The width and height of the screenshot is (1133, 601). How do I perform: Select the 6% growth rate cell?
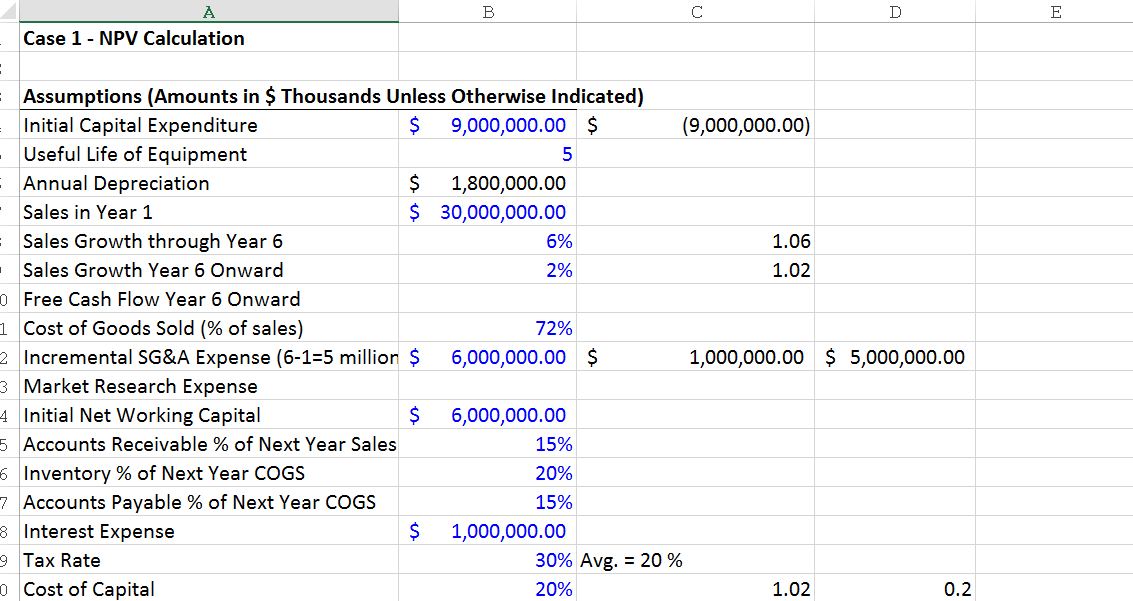[x=488, y=241]
